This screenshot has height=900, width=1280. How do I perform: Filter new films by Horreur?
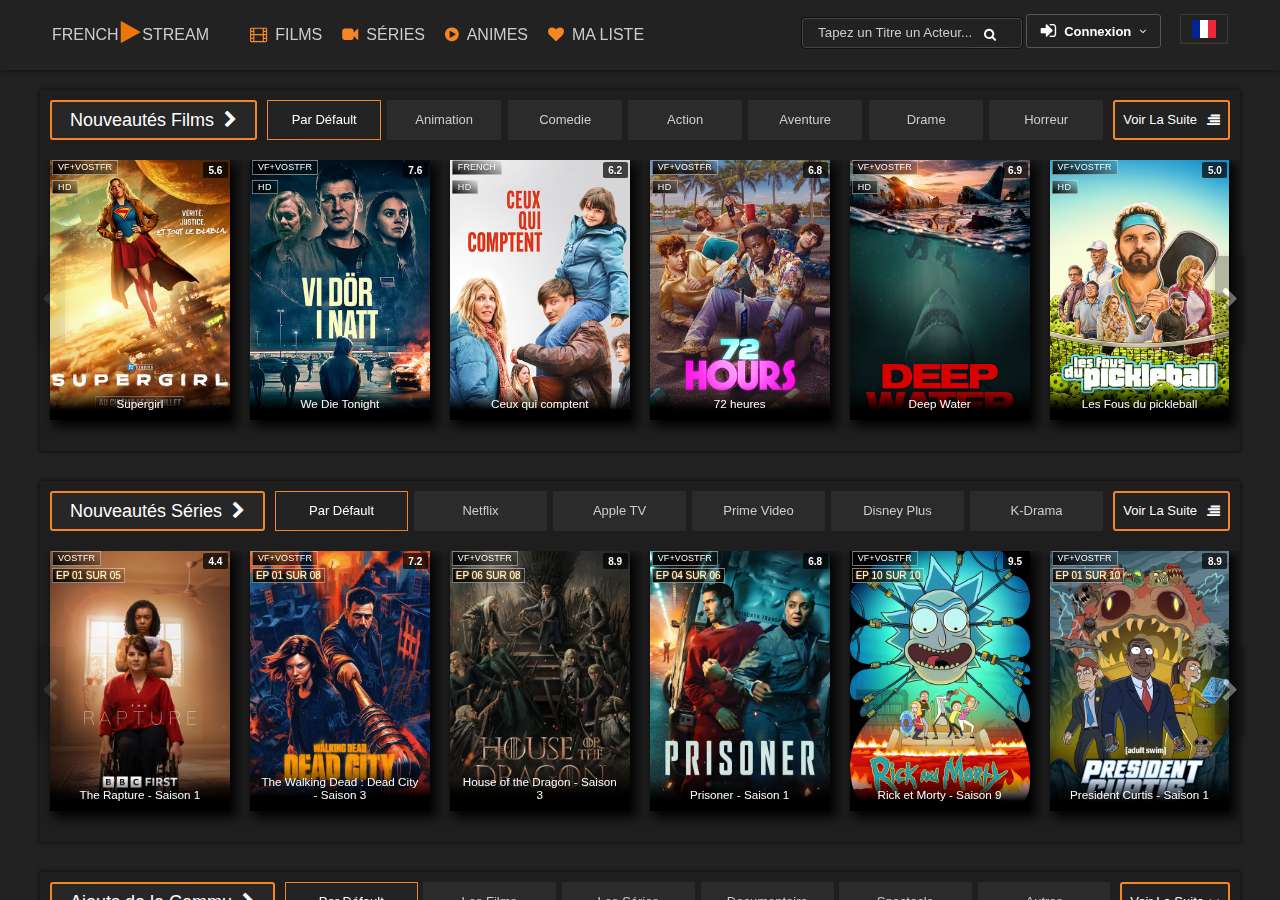click(1046, 120)
